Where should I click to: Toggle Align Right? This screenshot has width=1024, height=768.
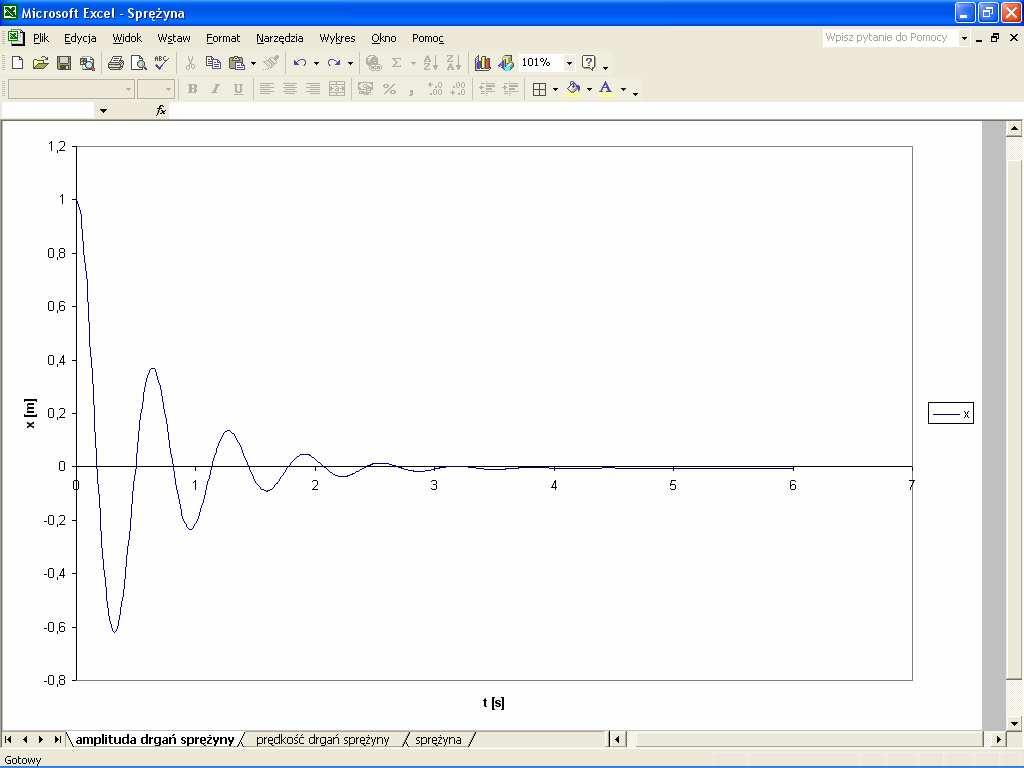coord(313,89)
